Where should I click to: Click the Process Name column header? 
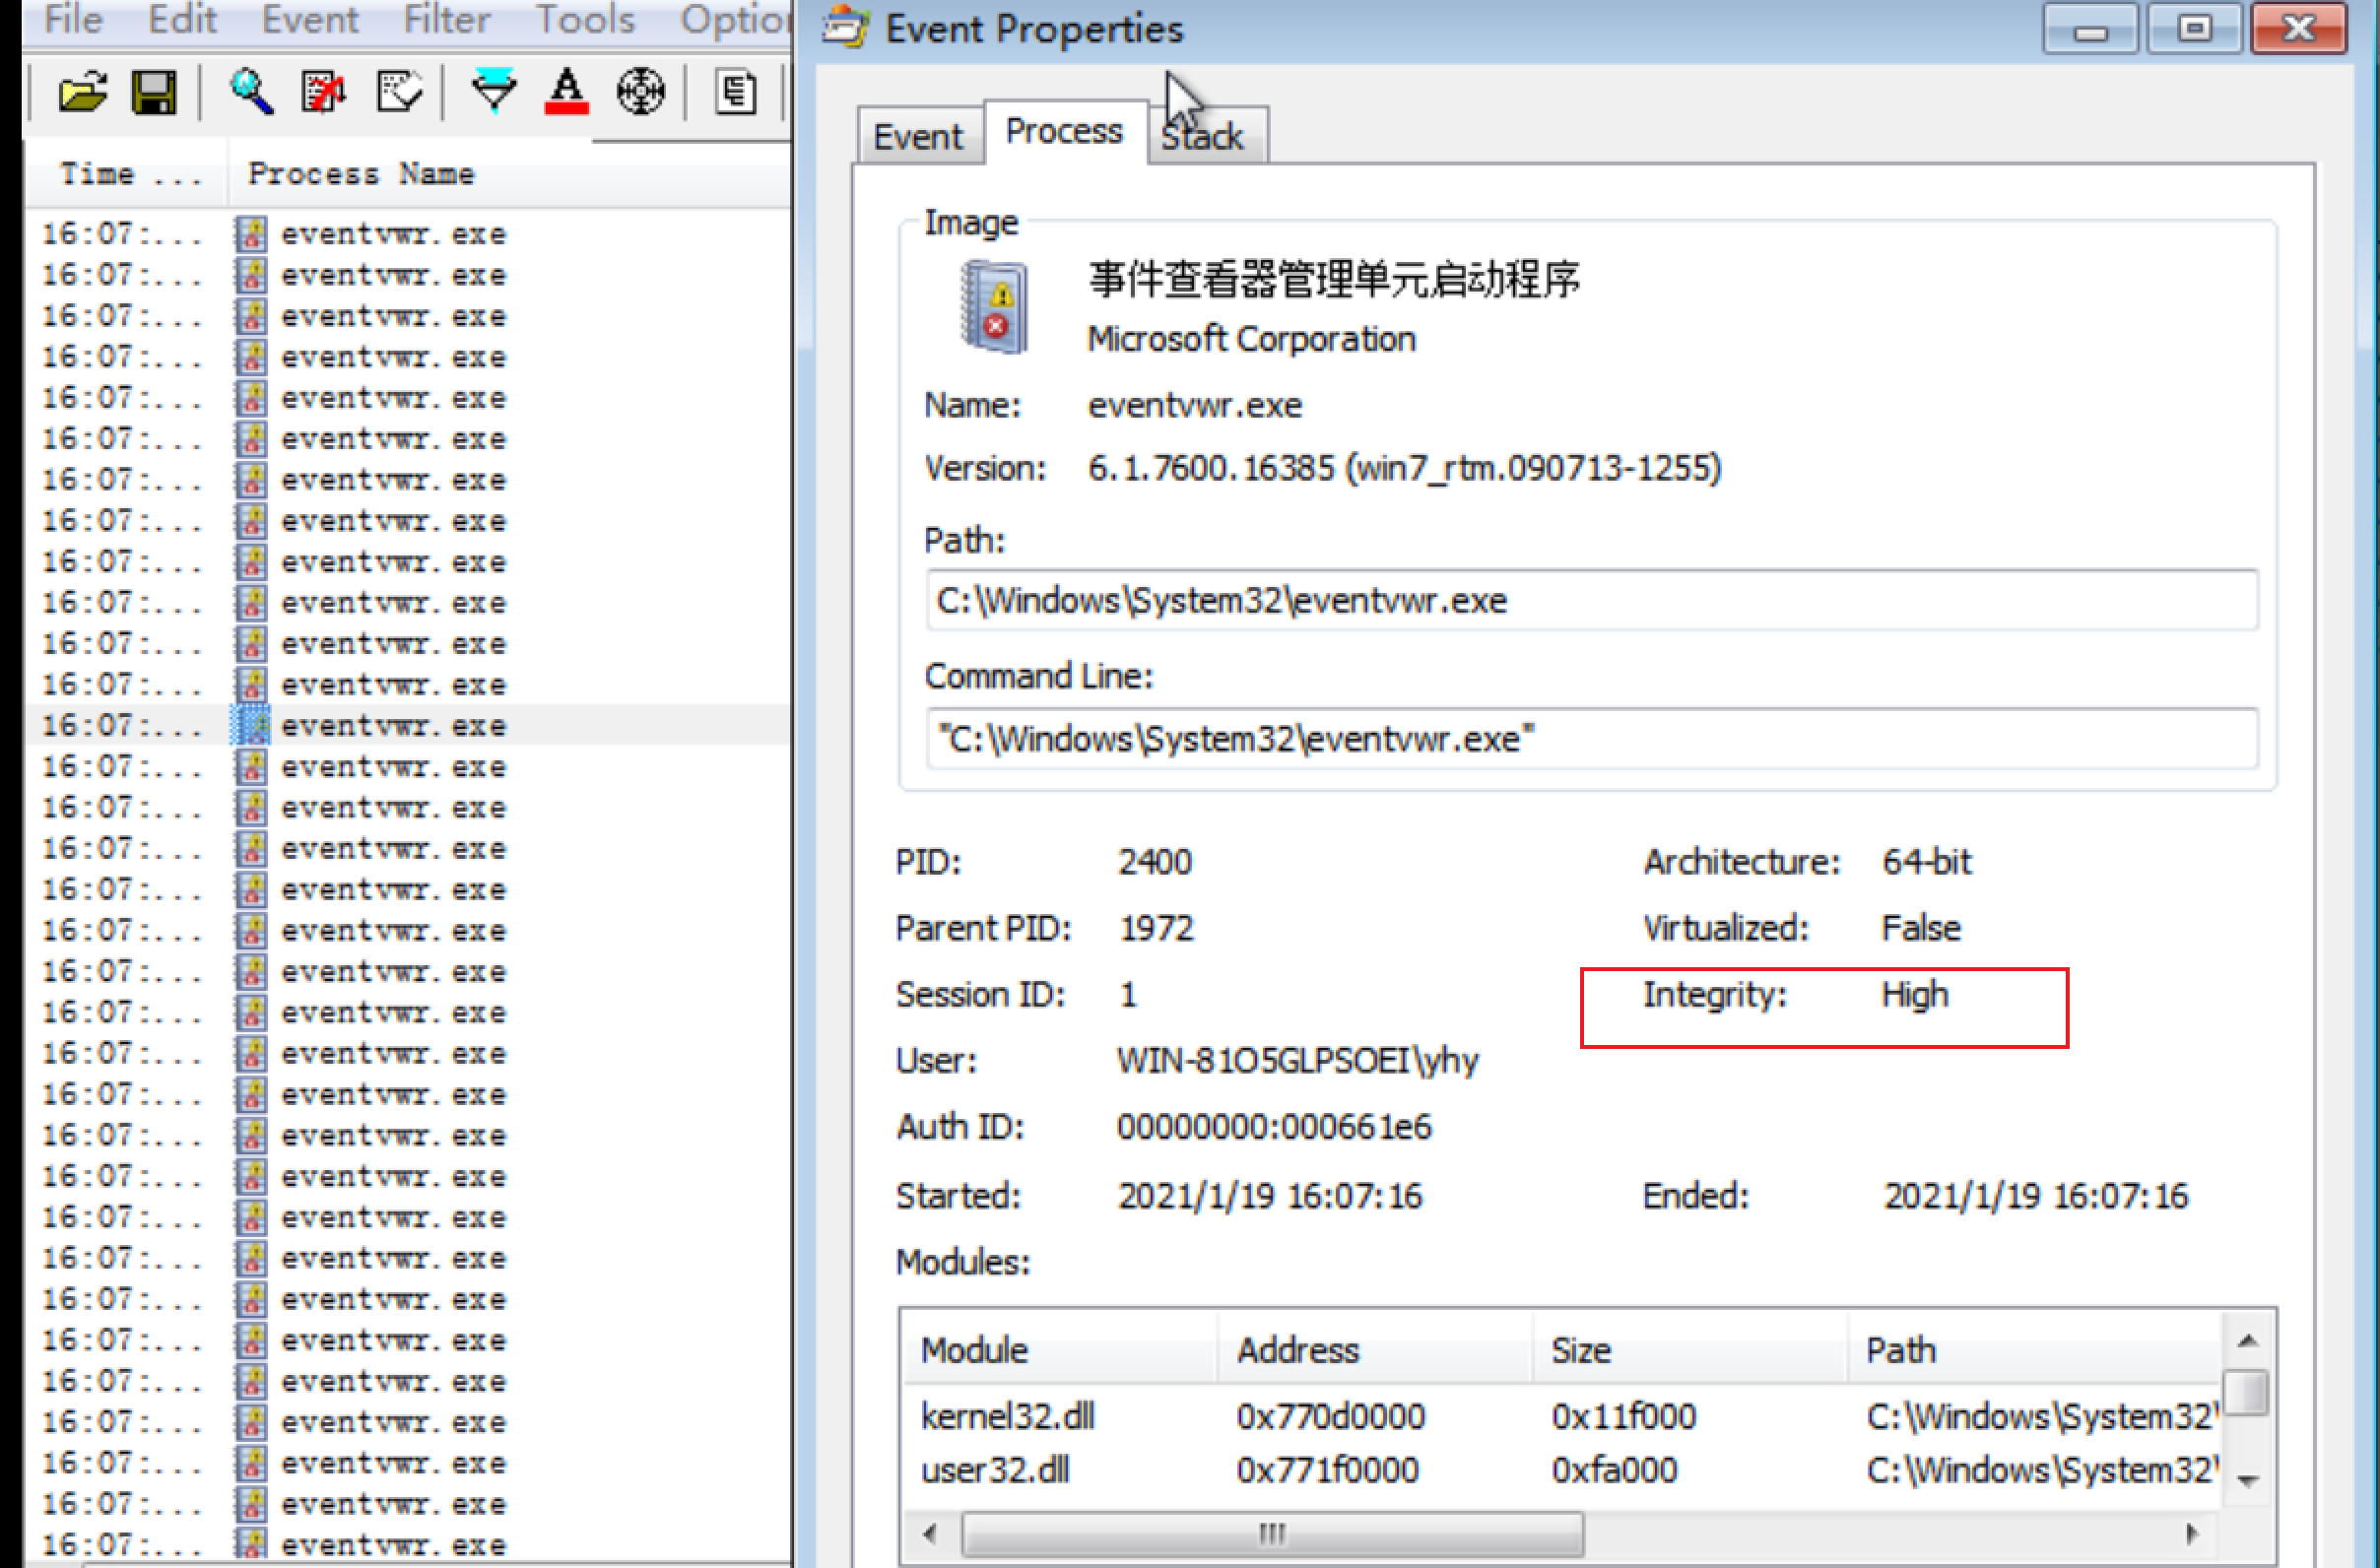pyautogui.click(x=361, y=174)
